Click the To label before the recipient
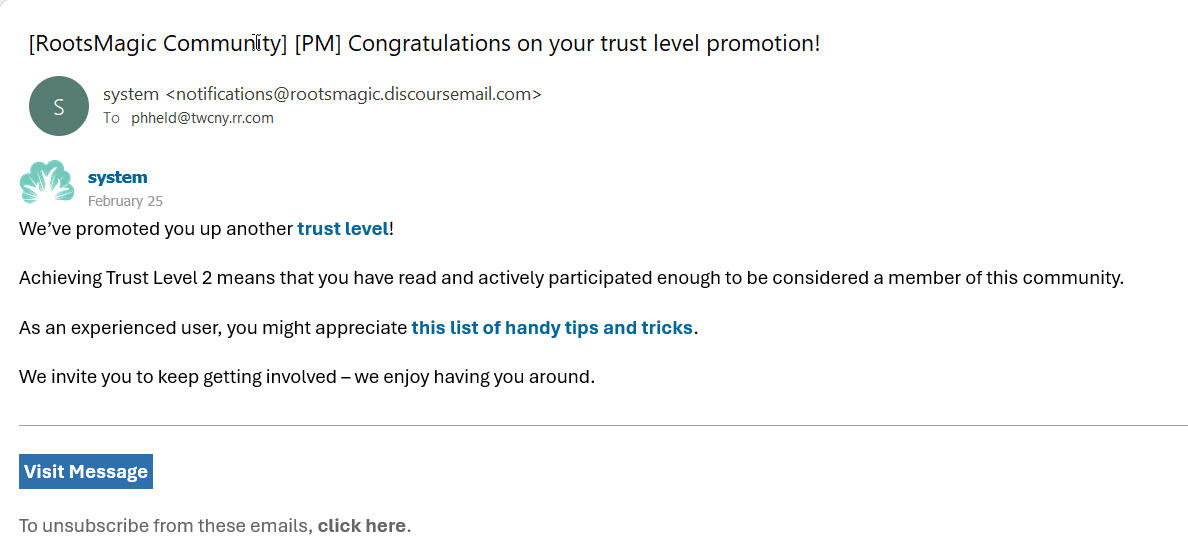Image resolution: width=1188 pixels, height=553 pixels. pos(111,118)
